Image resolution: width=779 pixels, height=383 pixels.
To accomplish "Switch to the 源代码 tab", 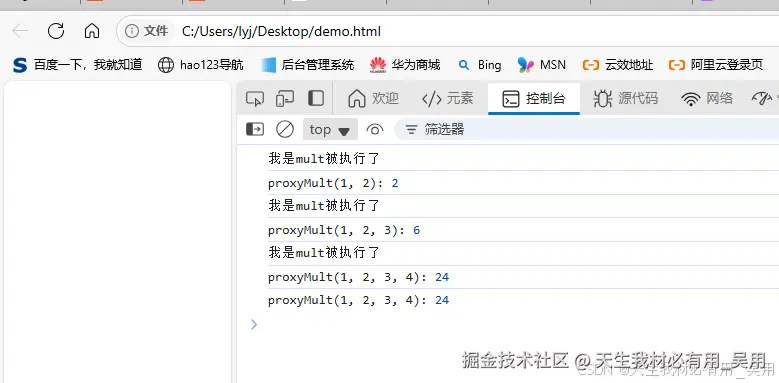I will [625, 98].
